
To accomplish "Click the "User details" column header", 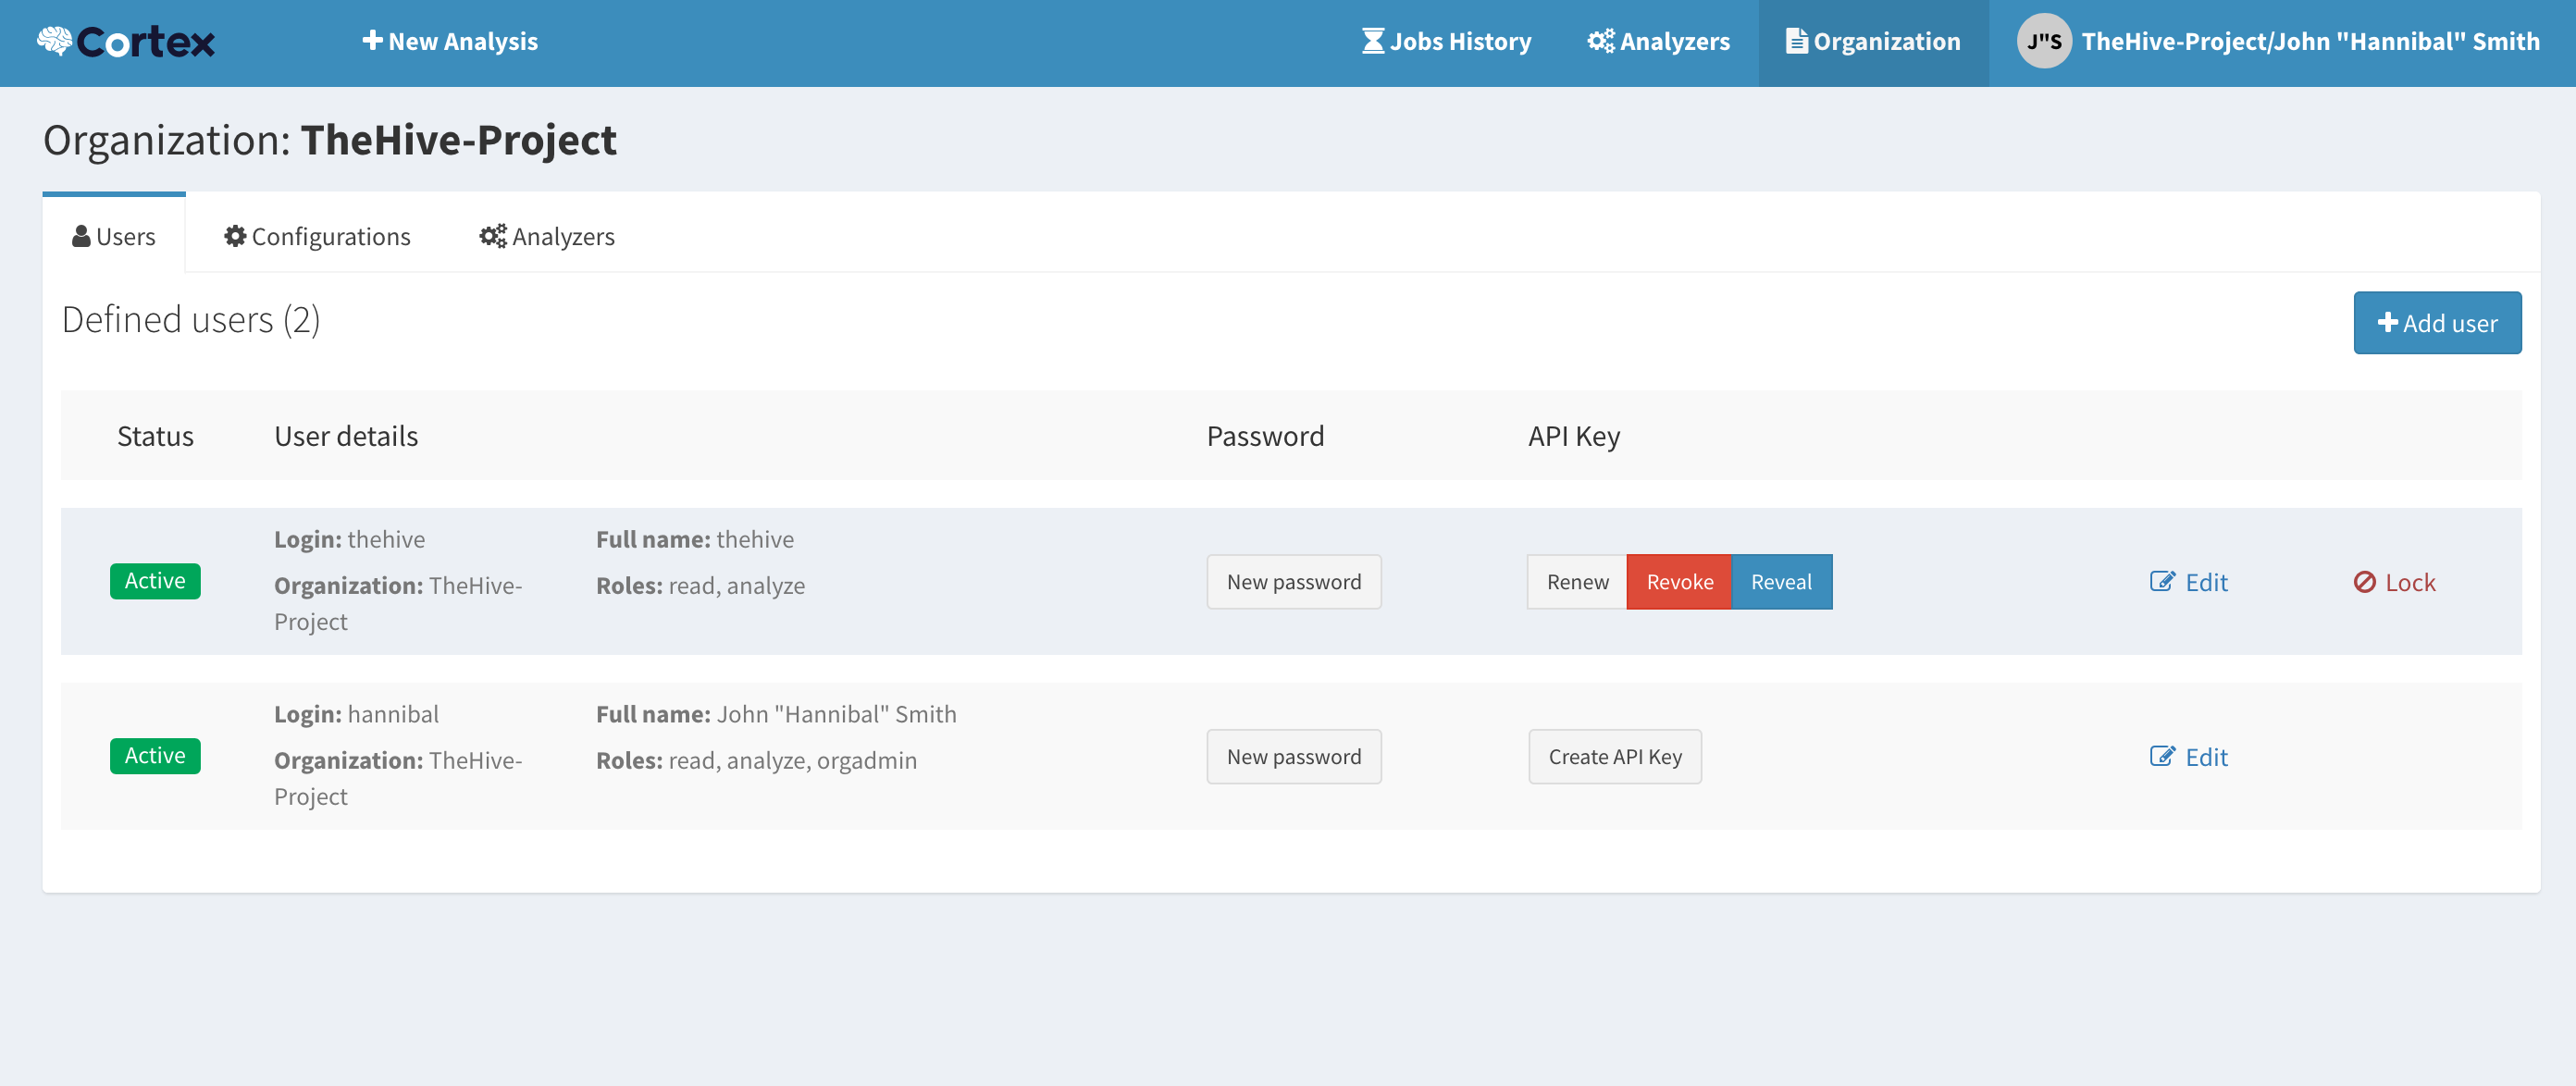I will [346, 436].
